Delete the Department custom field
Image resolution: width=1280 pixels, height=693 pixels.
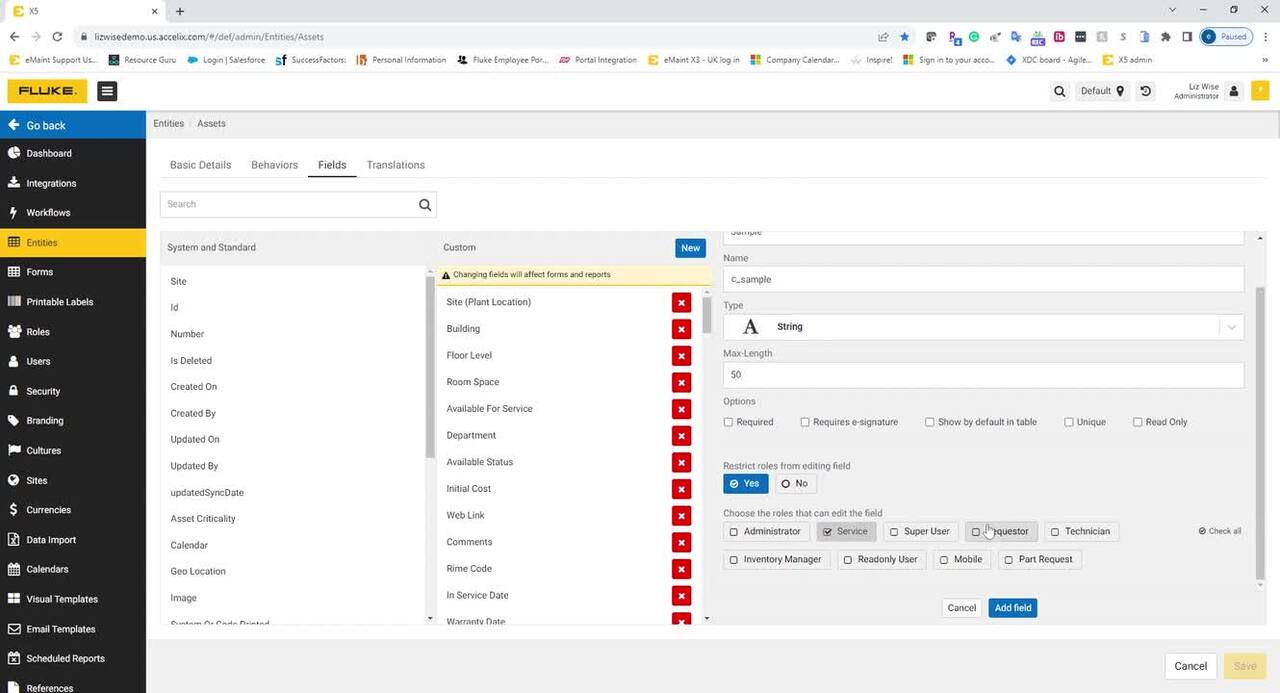681,436
